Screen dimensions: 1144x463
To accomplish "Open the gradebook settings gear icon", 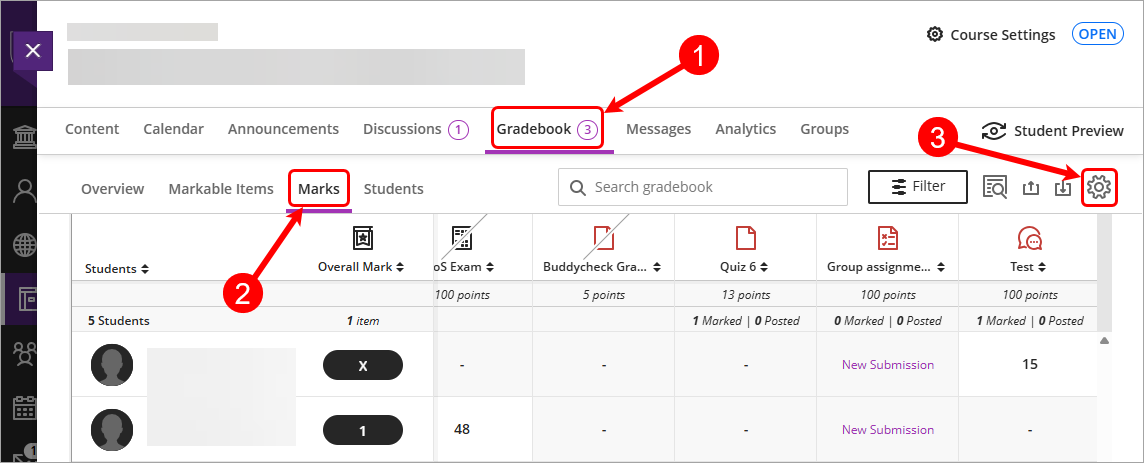I will click(x=1099, y=187).
